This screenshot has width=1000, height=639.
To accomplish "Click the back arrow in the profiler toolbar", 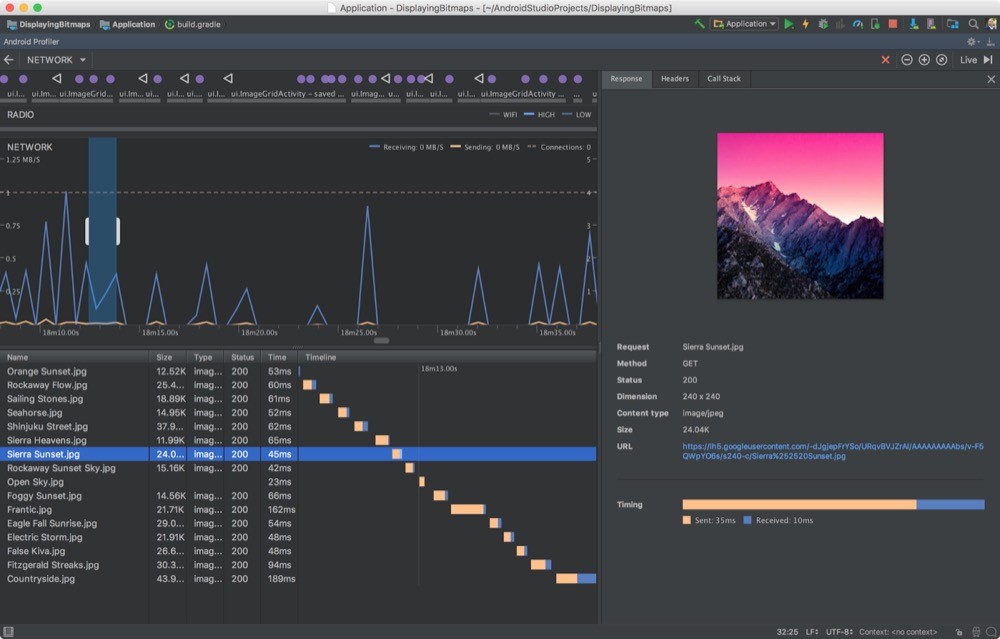I will tap(10, 59).
